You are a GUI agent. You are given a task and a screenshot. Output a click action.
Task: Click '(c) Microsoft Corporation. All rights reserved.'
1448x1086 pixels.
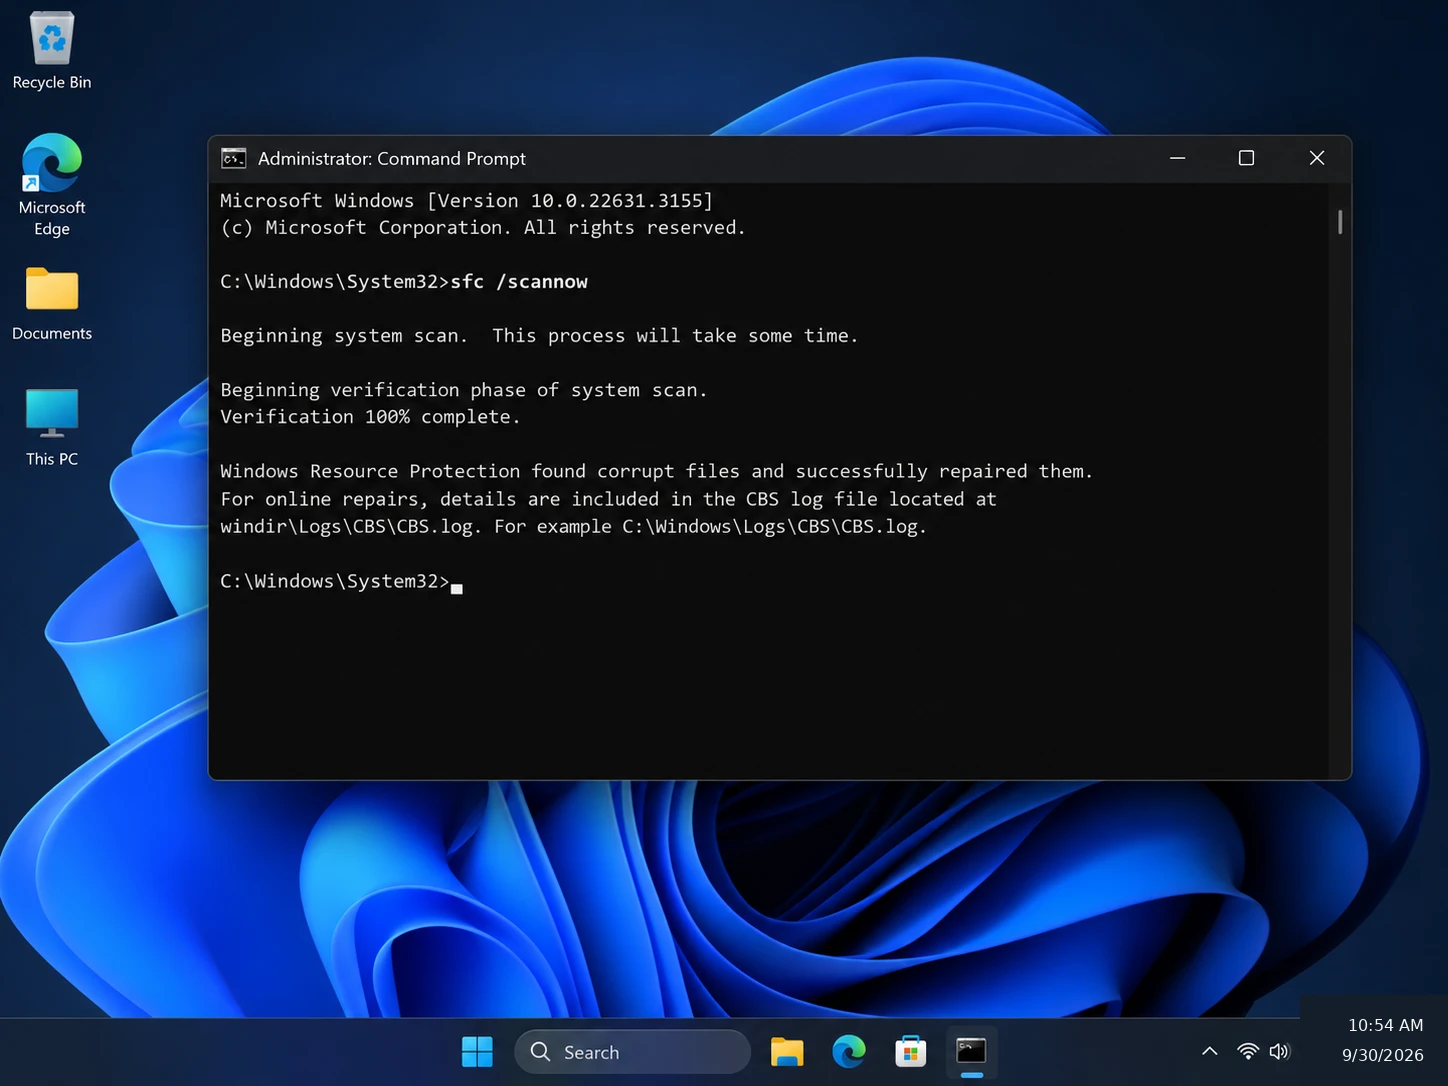point(483,228)
